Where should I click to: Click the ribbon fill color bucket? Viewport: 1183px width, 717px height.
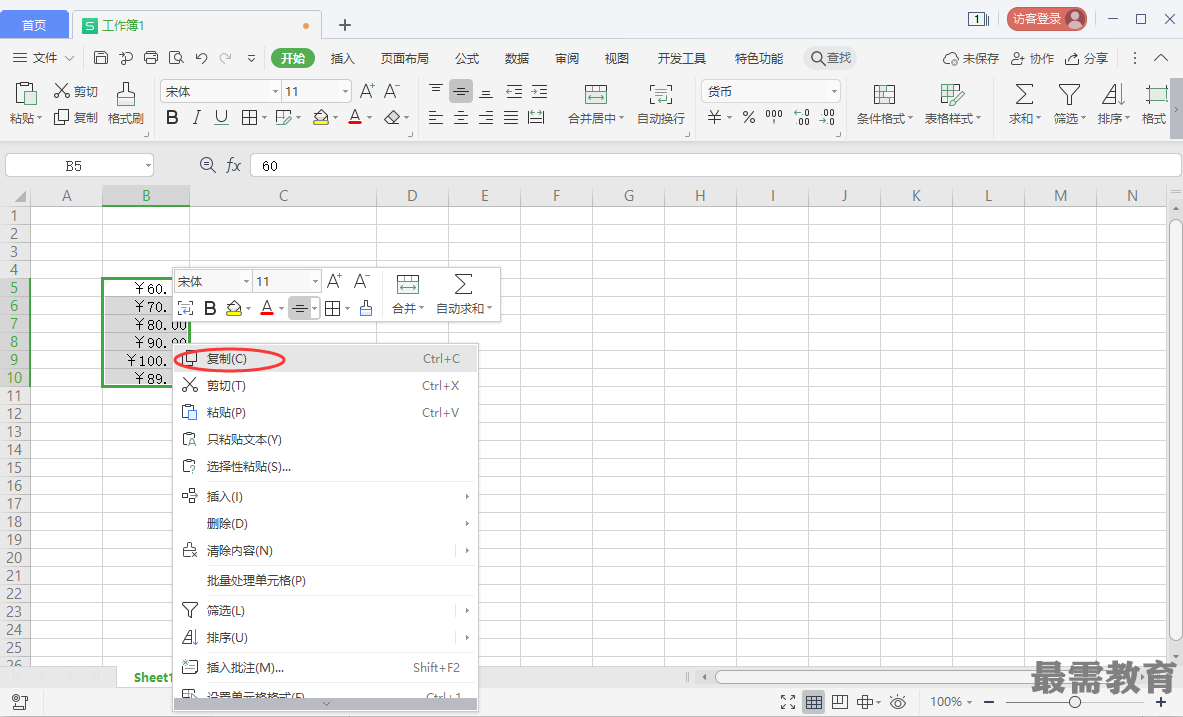[321, 117]
